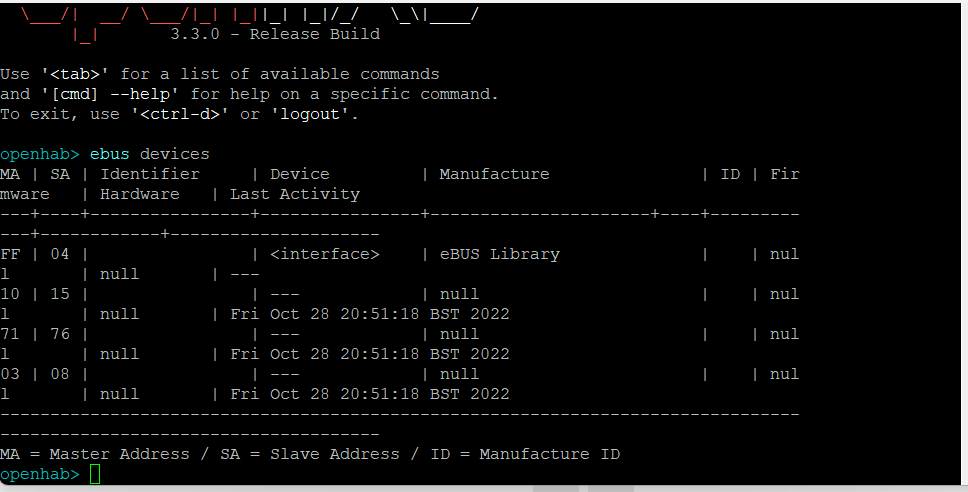
Task: Click the '3.3.0 - Release Build' version text
Action: pos(275,34)
